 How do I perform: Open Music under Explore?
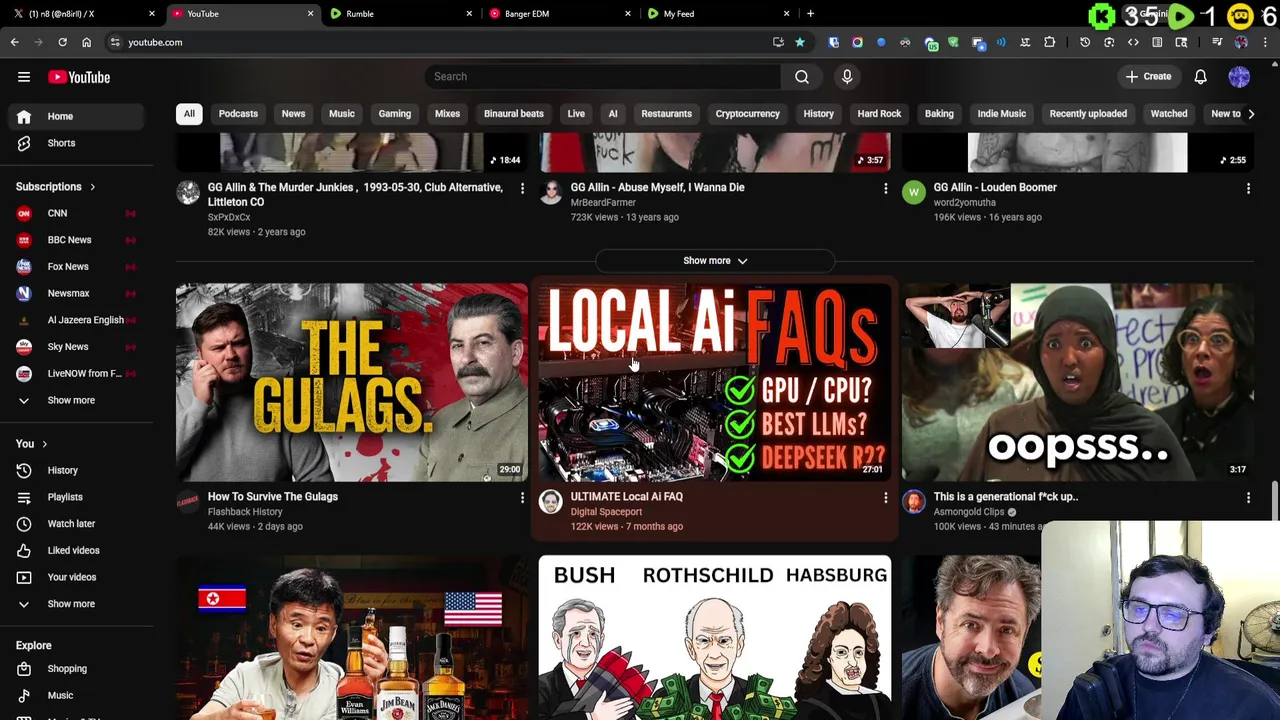[76, 695]
